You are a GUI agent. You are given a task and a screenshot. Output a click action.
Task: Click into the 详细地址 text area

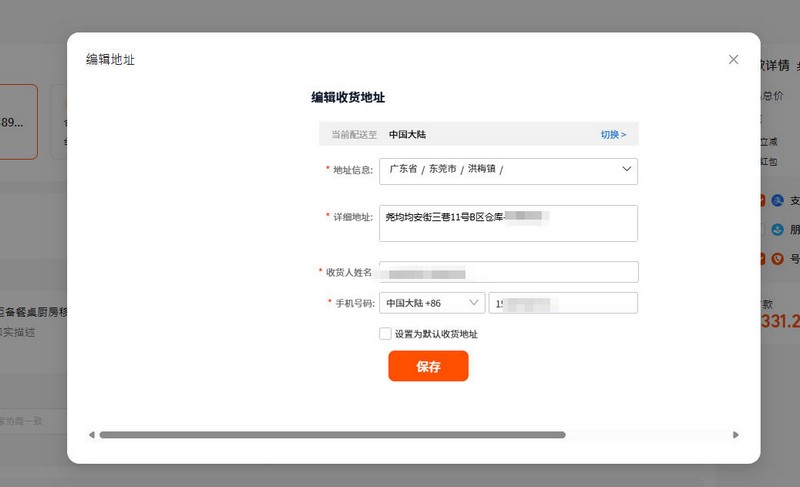pos(508,223)
